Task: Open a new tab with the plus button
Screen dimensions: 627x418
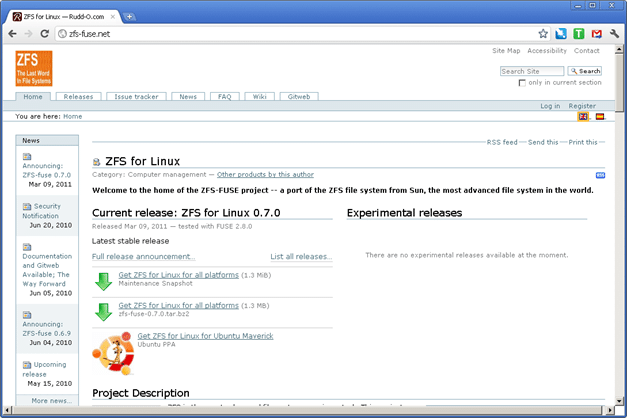Action: pos(129,17)
